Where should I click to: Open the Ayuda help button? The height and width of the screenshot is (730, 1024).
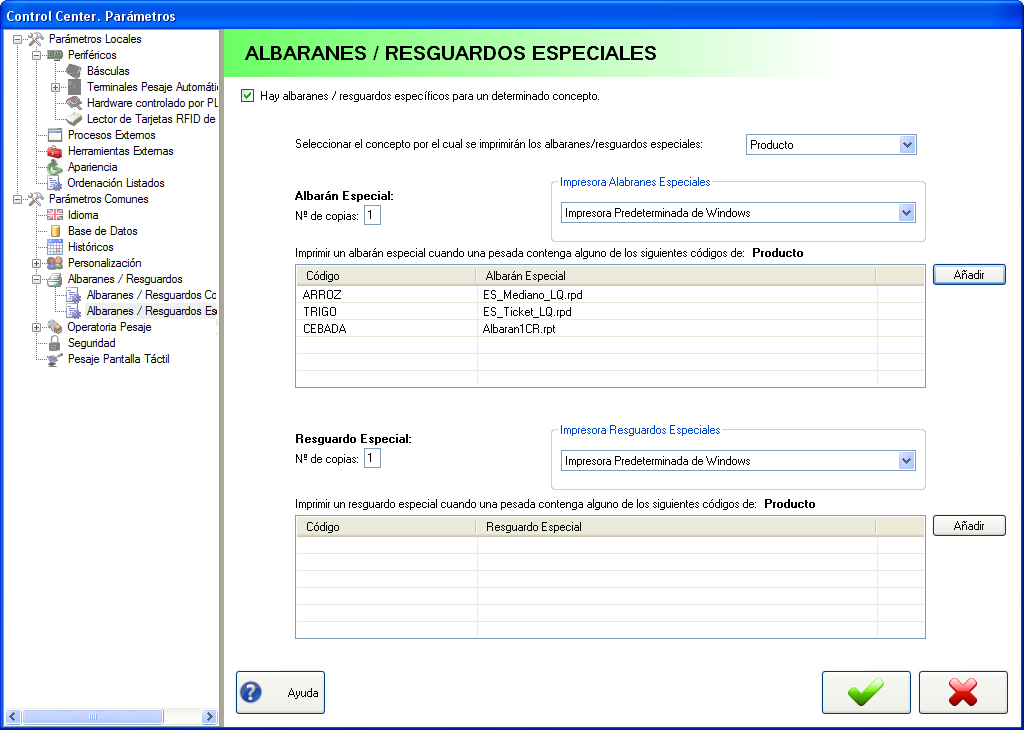[x=280, y=692]
